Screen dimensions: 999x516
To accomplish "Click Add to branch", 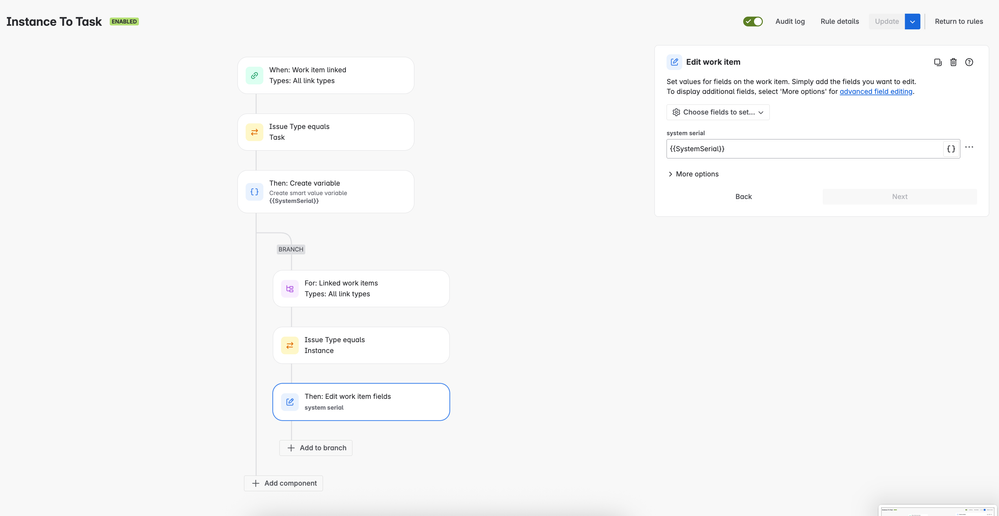I will click(316, 448).
